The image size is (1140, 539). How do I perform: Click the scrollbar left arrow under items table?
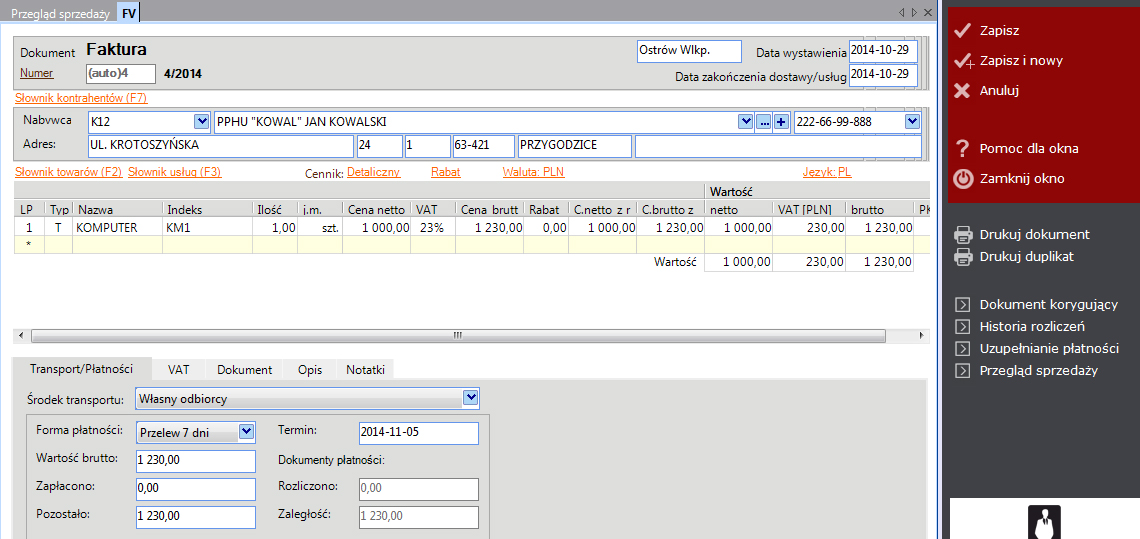coord(20,335)
